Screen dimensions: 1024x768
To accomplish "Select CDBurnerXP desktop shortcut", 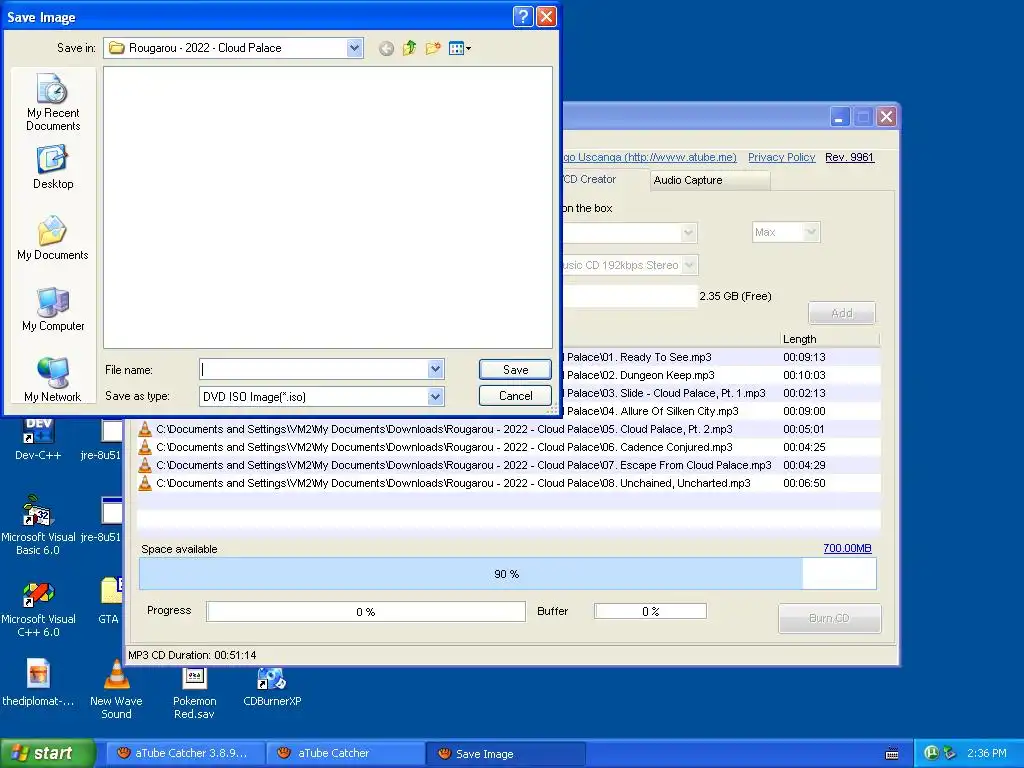I will [272, 686].
